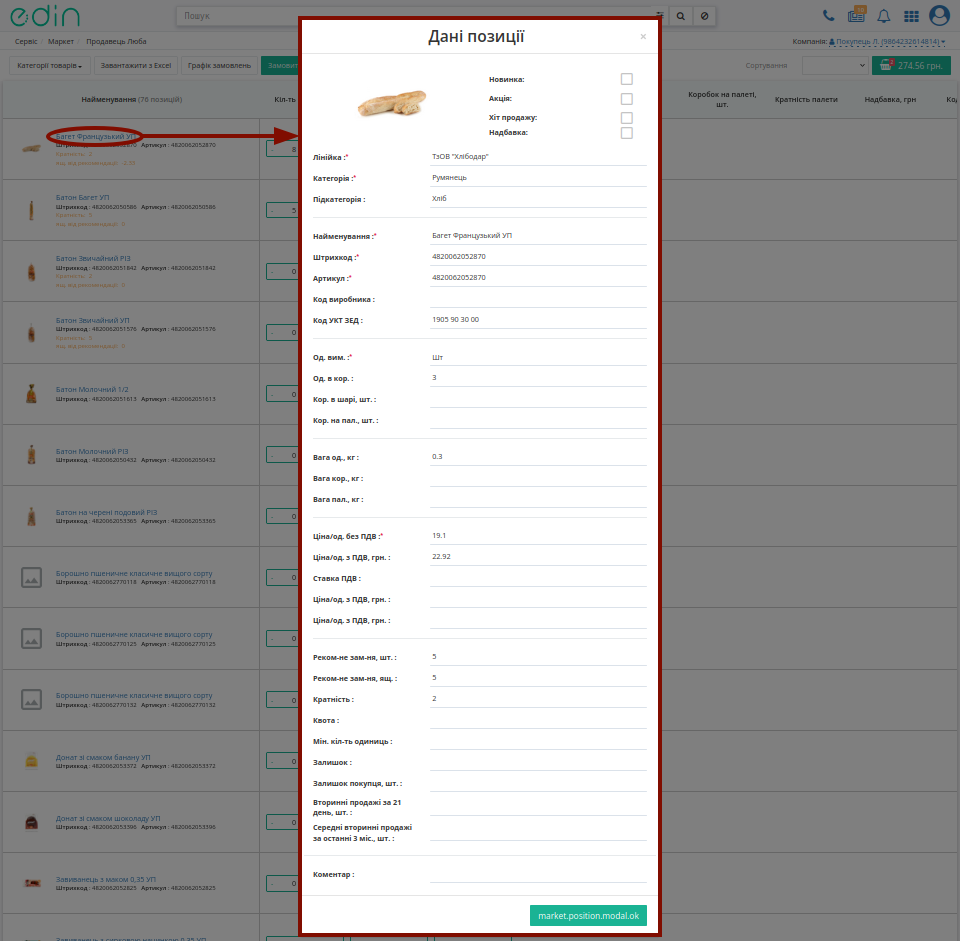This screenshot has height=941, width=960.
Task: Click the clear search icon
Action: click(x=704, y=16)
